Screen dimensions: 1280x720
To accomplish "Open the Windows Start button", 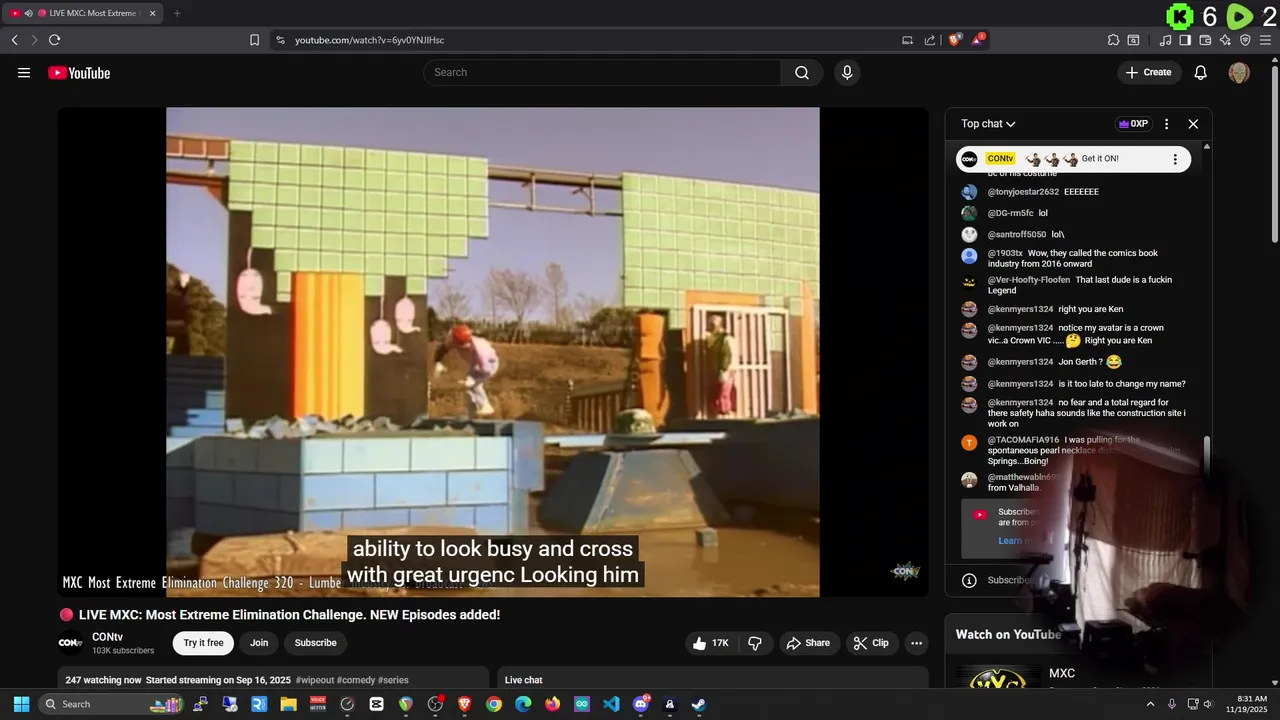I will (21, 704).
